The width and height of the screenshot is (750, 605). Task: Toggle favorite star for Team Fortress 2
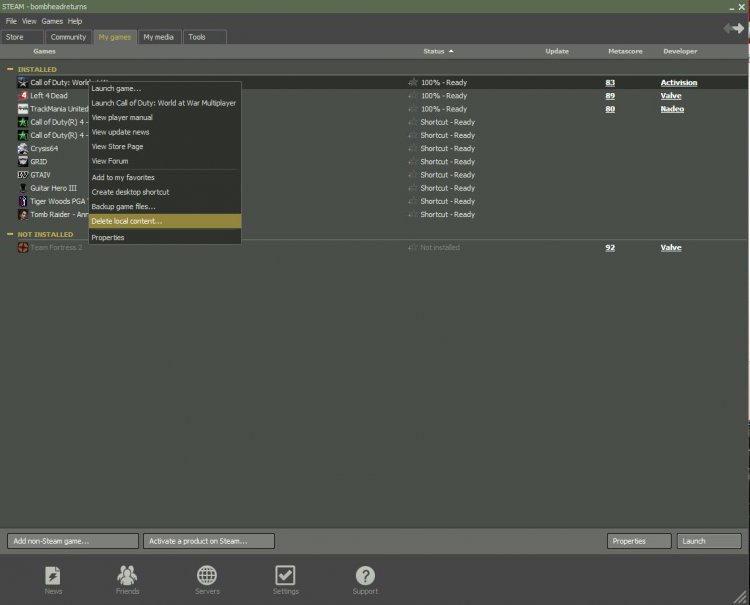pyautogui.click(x=413, y=248)
